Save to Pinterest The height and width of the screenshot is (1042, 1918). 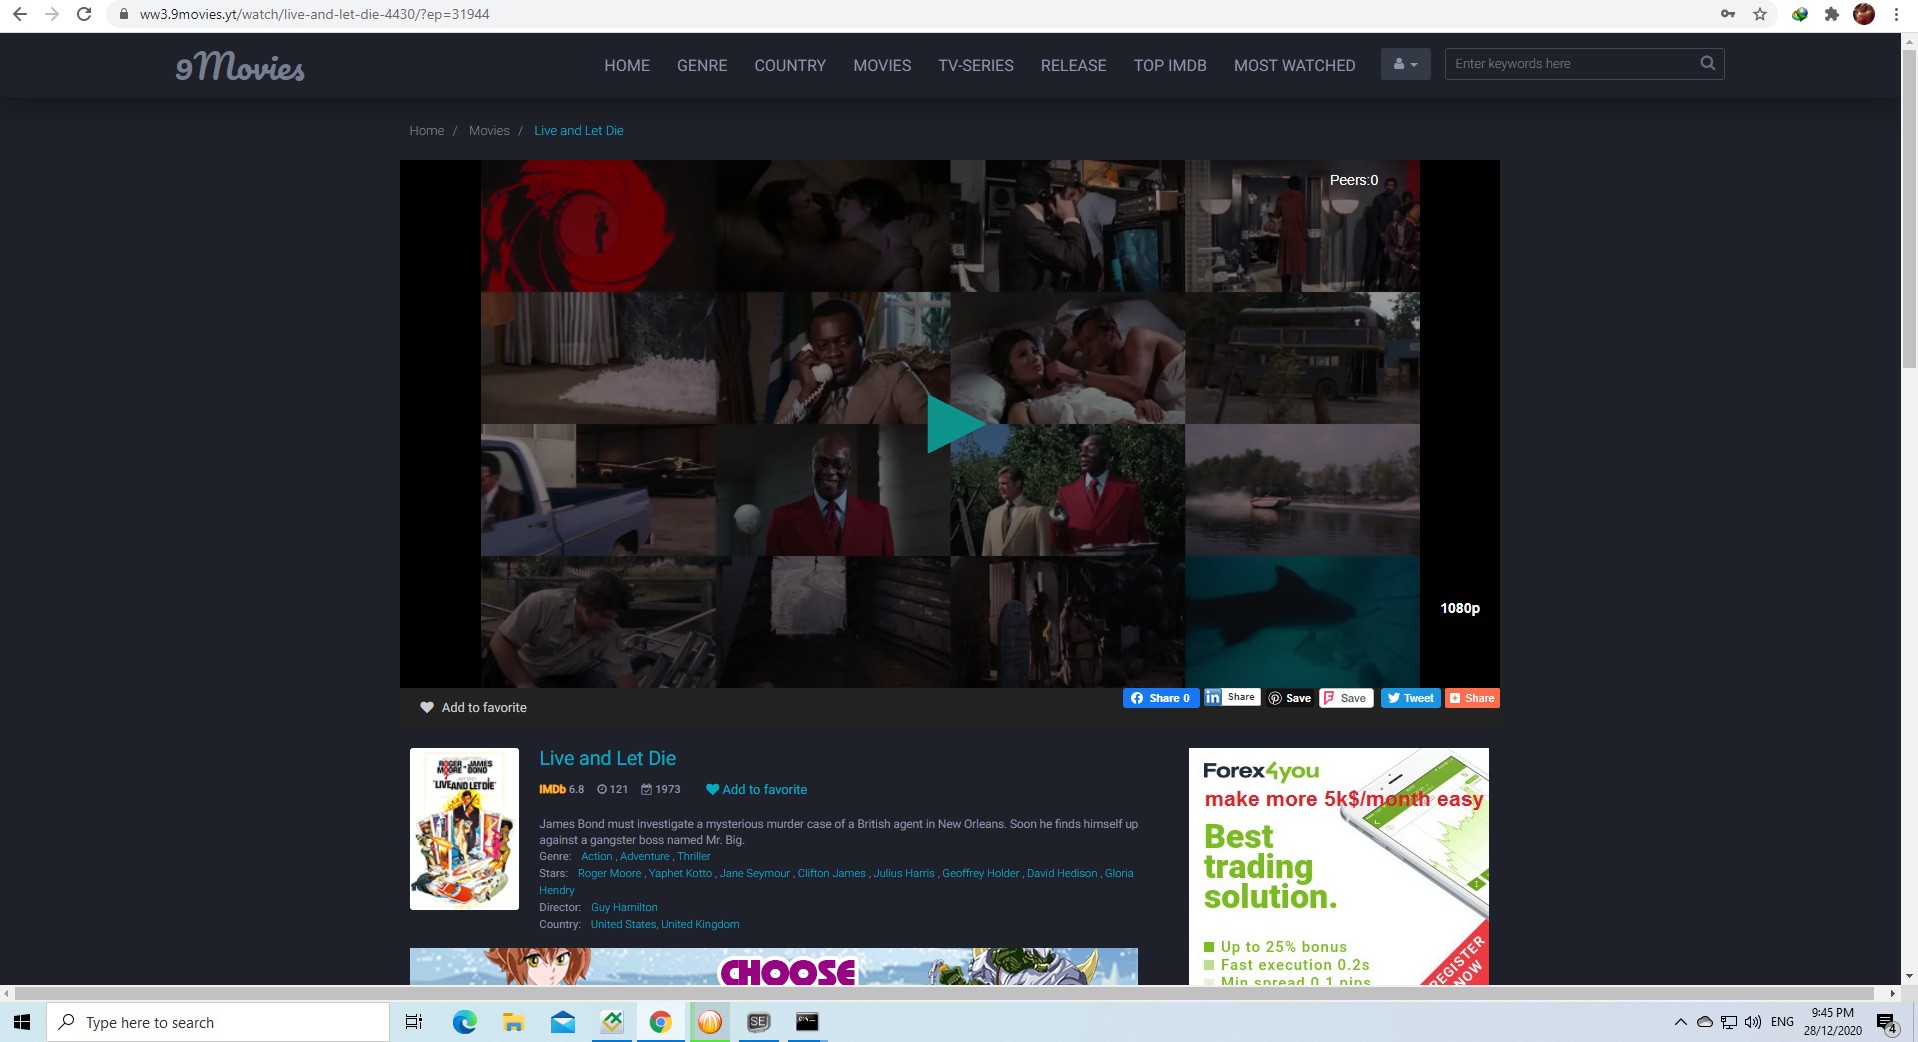pyautogui.click(x=1290, y=698)
